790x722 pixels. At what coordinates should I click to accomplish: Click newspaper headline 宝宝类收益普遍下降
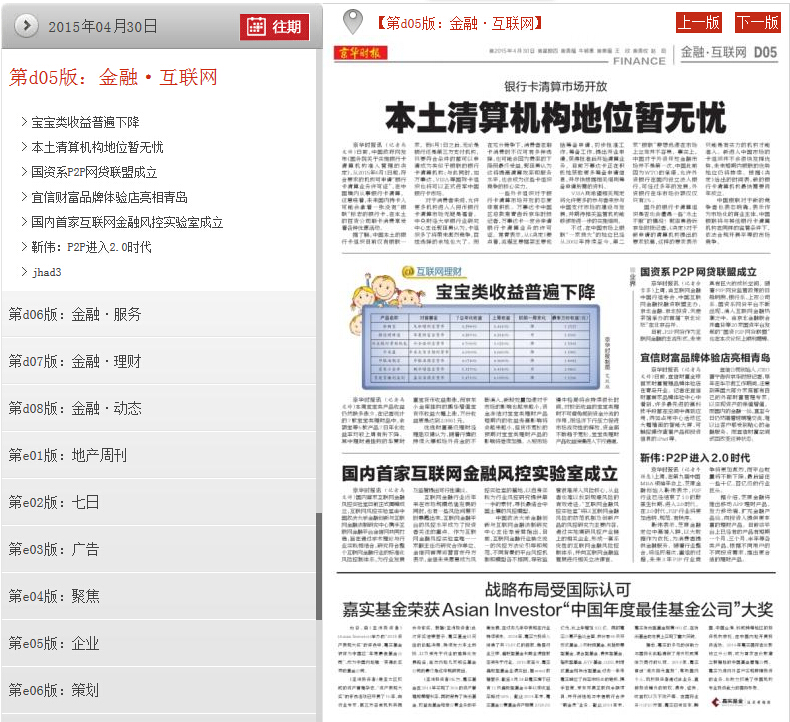[x=515, y=292]
